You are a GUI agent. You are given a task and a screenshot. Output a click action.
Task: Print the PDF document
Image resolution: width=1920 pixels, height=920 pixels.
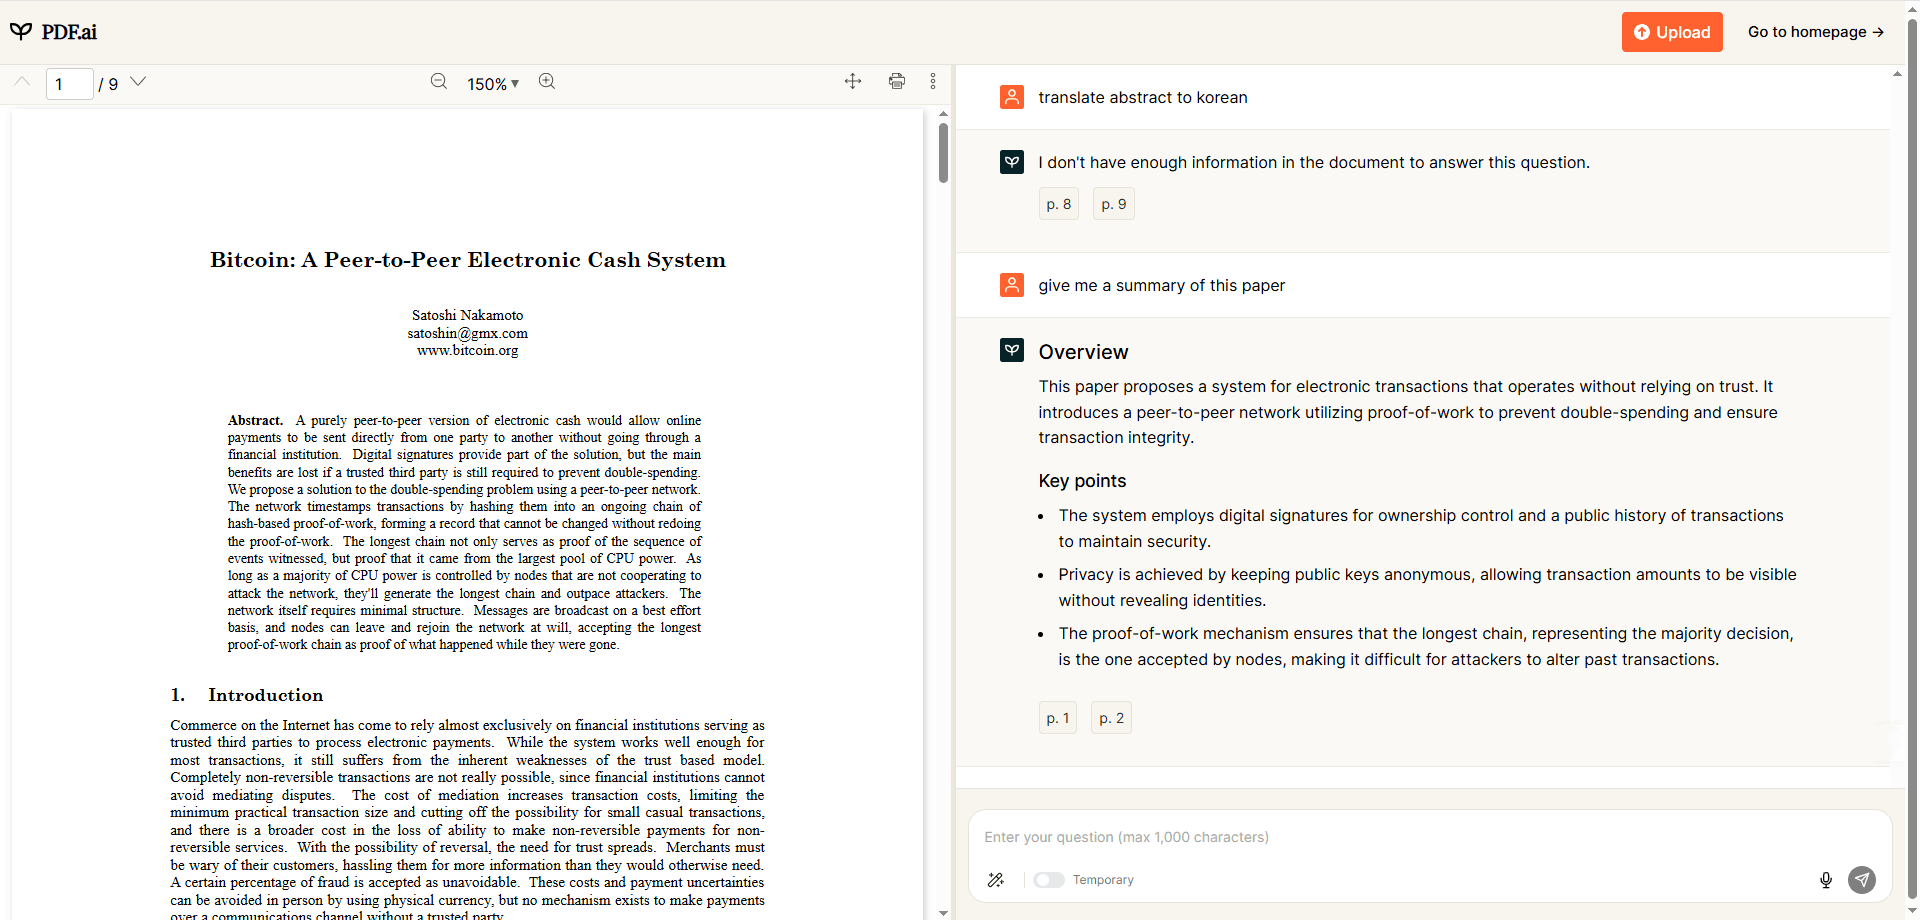[x=897, y=82]
